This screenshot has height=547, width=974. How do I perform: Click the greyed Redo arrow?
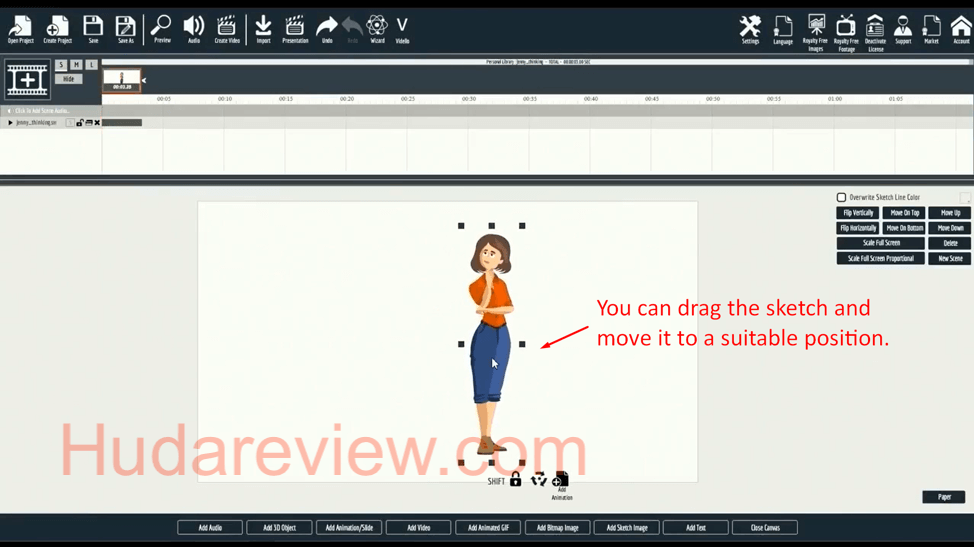click(x=352, y=29)
